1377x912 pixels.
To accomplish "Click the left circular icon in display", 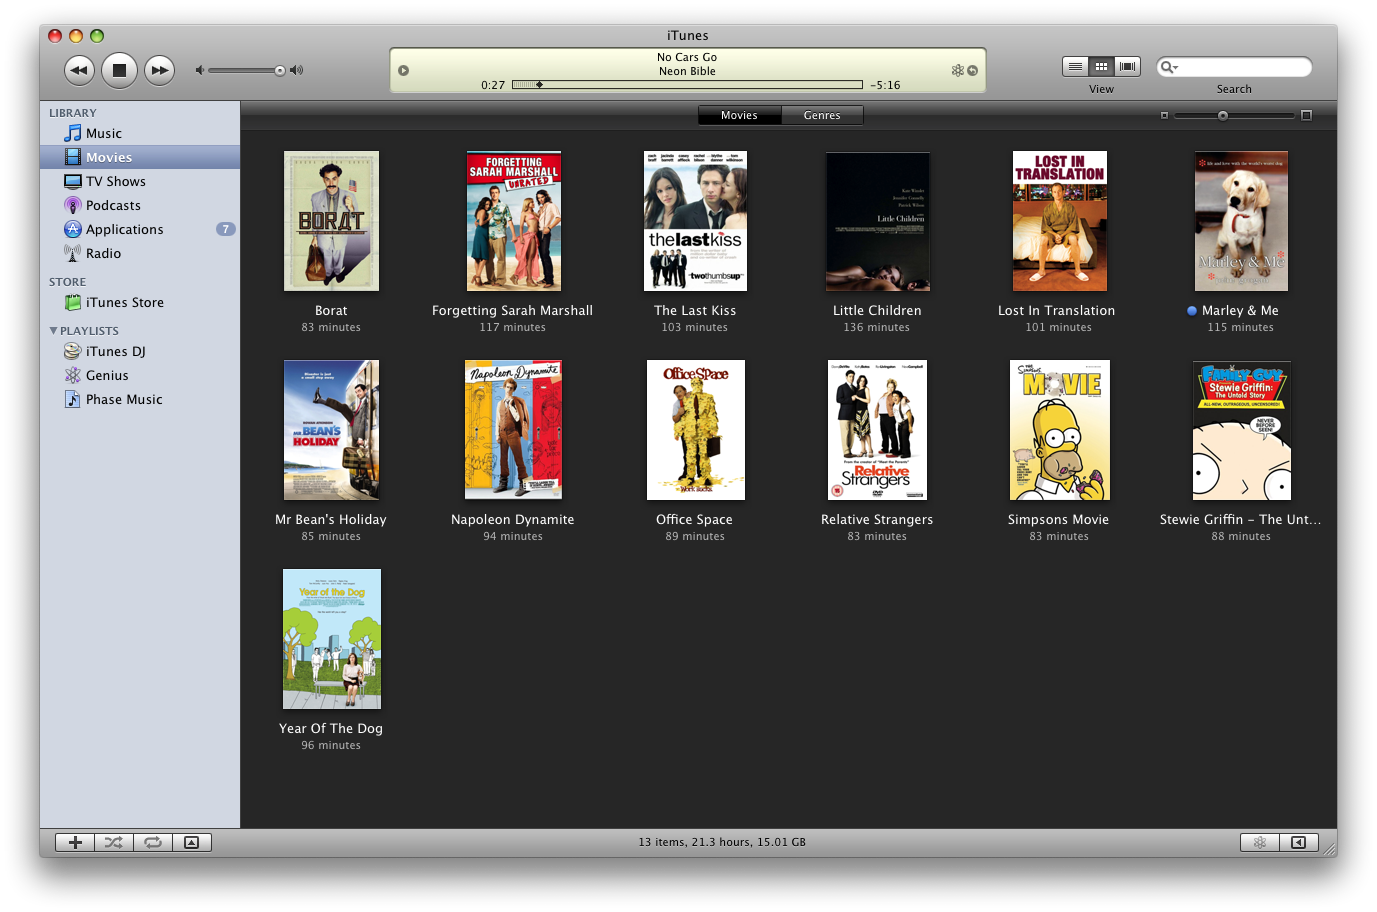I will [x=403, y=70].
